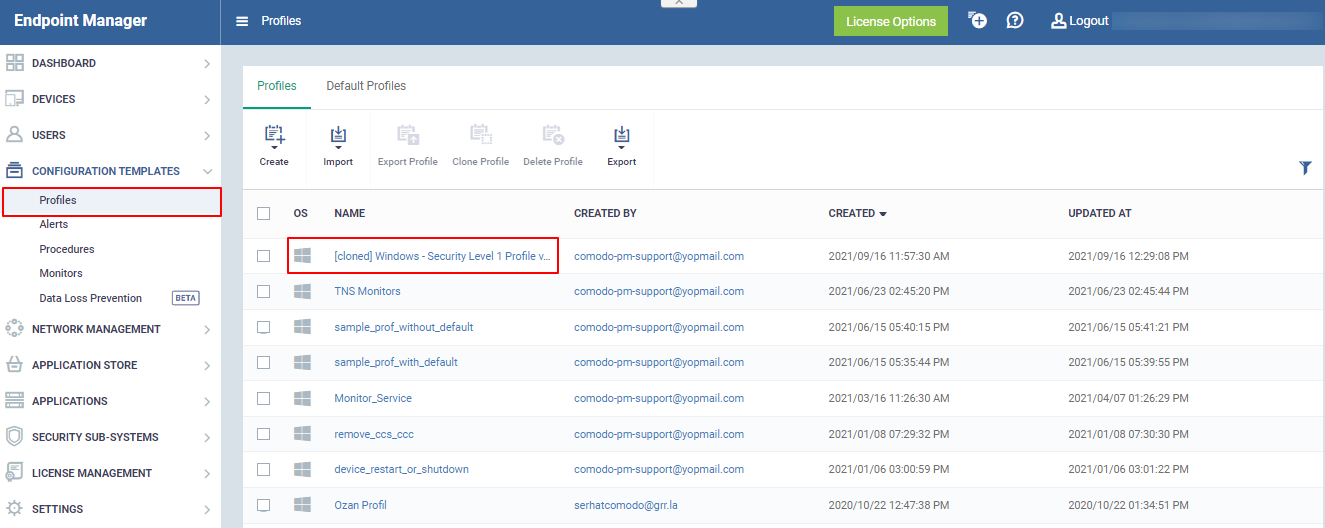Open the TNS Monitors profile link
1325x528 pixels.
(367, 291)
